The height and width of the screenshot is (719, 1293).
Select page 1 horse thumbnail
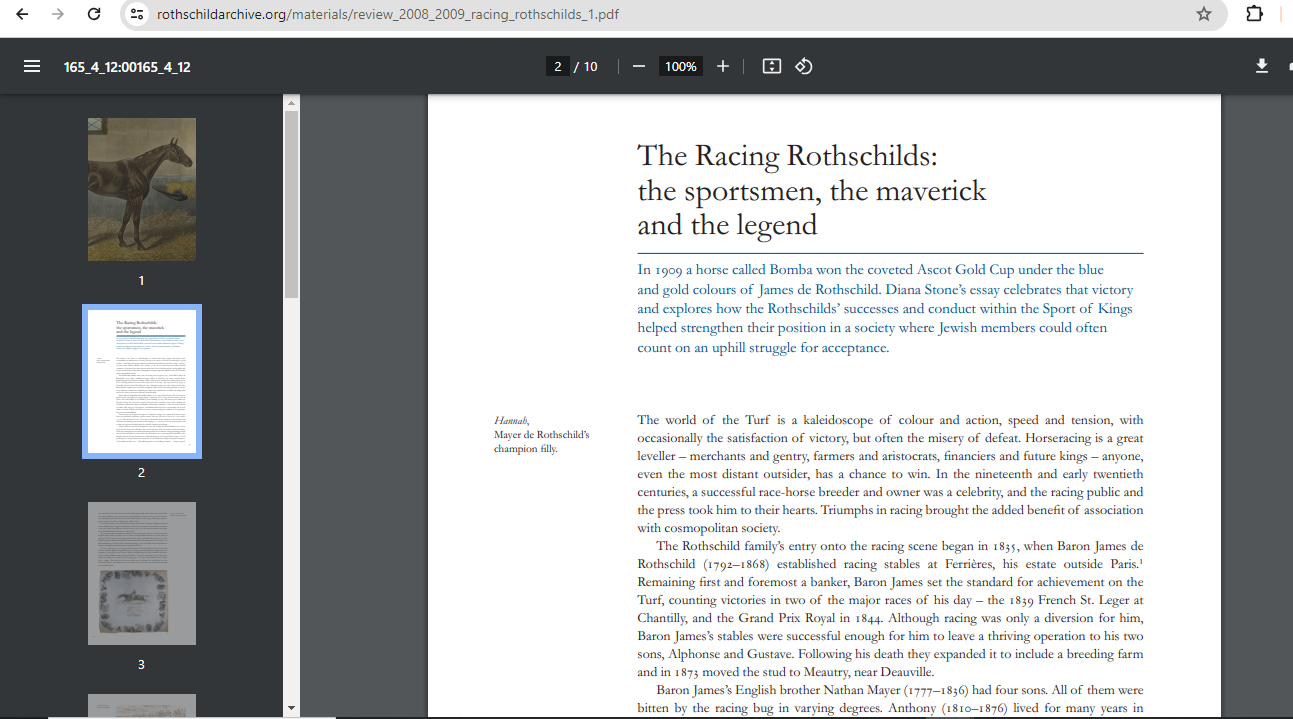141,189
